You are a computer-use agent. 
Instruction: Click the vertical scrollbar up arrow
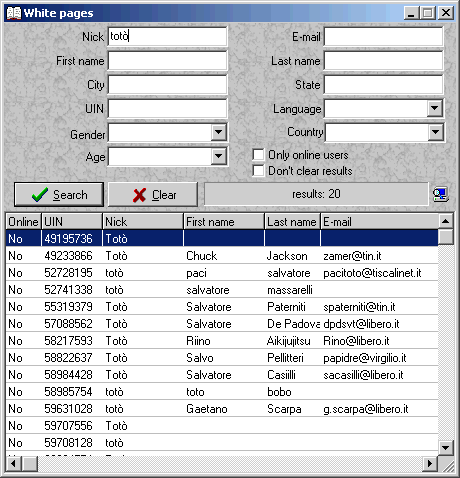pos(446,221)
